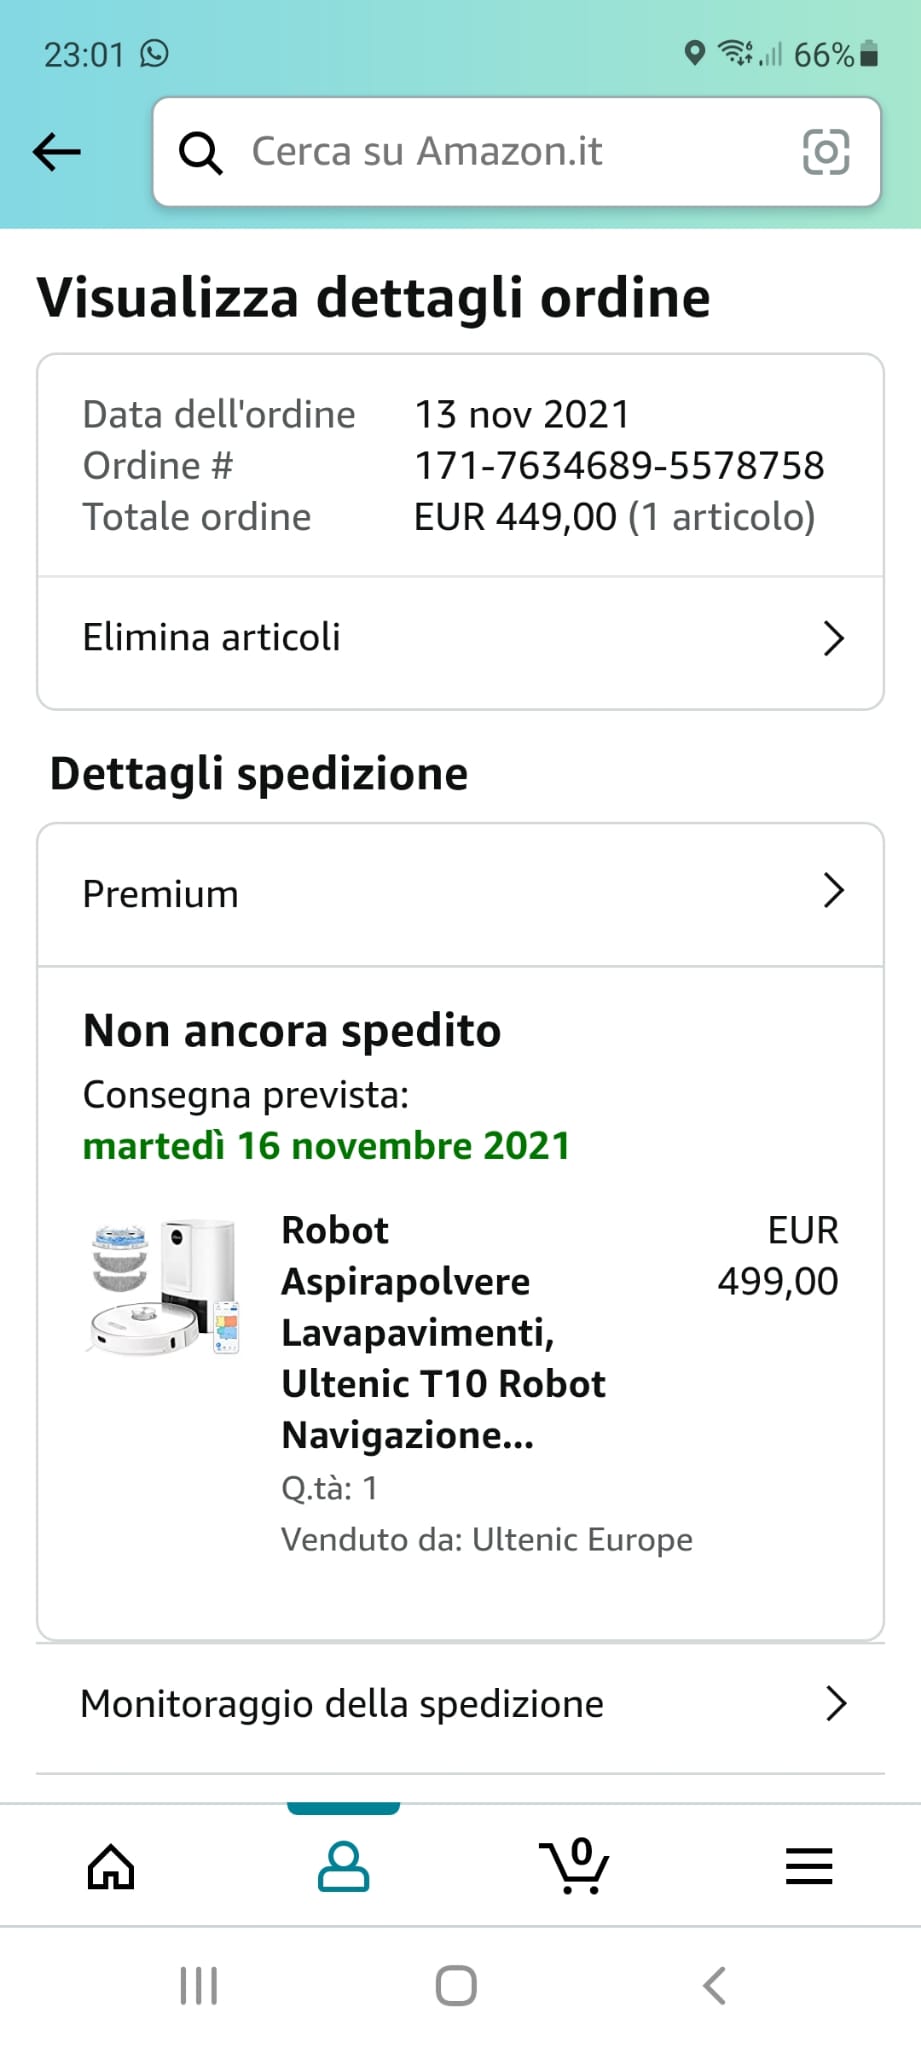Viewport: 921px width, 2048px height.
Task: Tap the order number 171-7634689-5578758
Action: 619,465
